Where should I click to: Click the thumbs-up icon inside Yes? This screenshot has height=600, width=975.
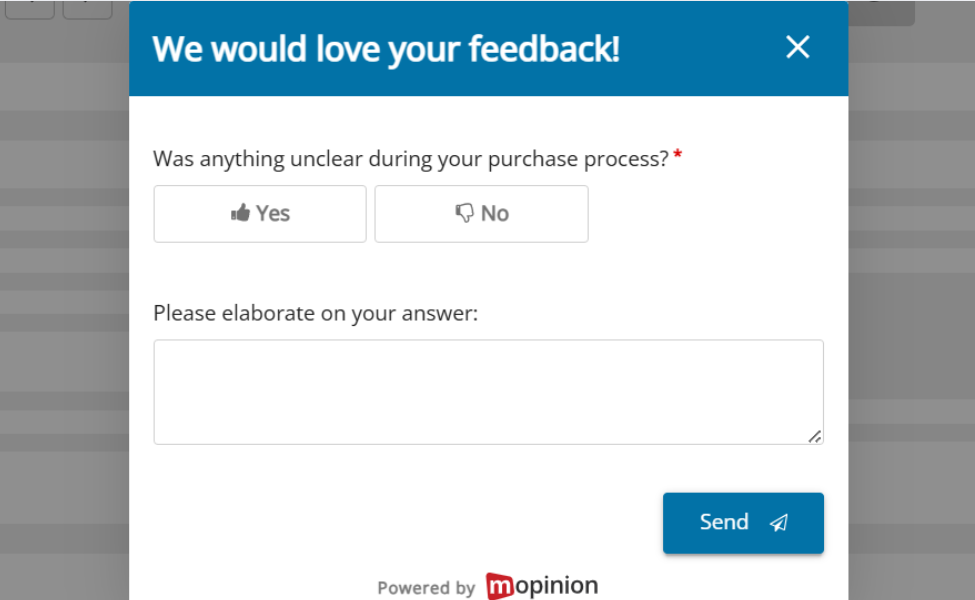point(243,212)
